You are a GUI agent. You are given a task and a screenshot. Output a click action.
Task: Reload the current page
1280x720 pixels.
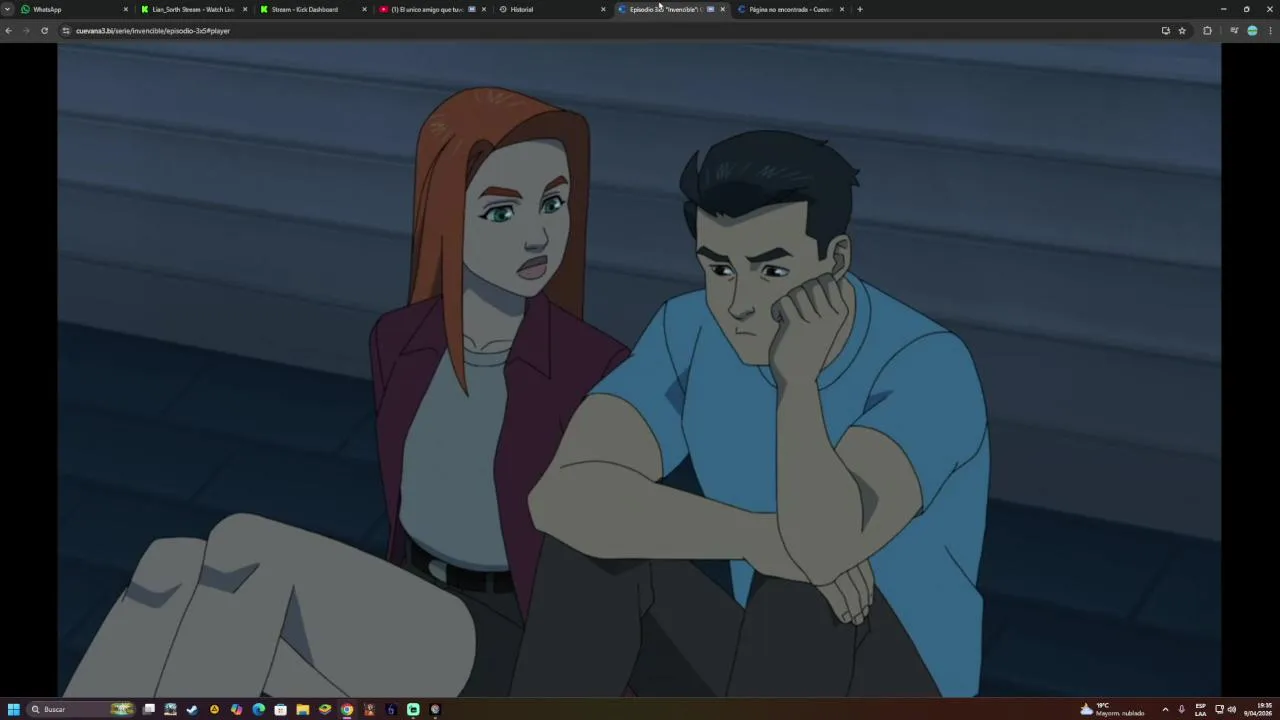[x=44, y=30]
